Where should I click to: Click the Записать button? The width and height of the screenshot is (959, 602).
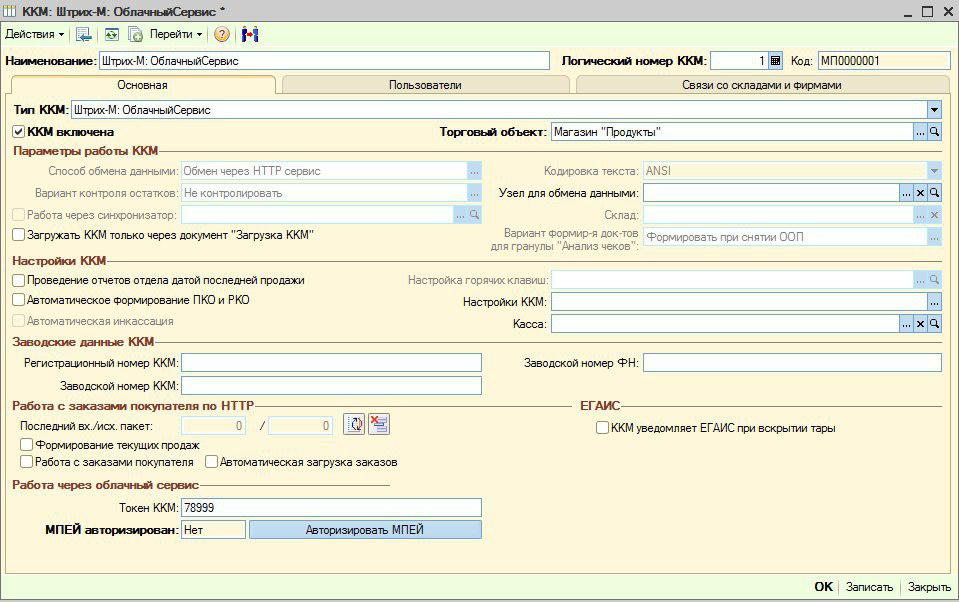pos(868,587)
